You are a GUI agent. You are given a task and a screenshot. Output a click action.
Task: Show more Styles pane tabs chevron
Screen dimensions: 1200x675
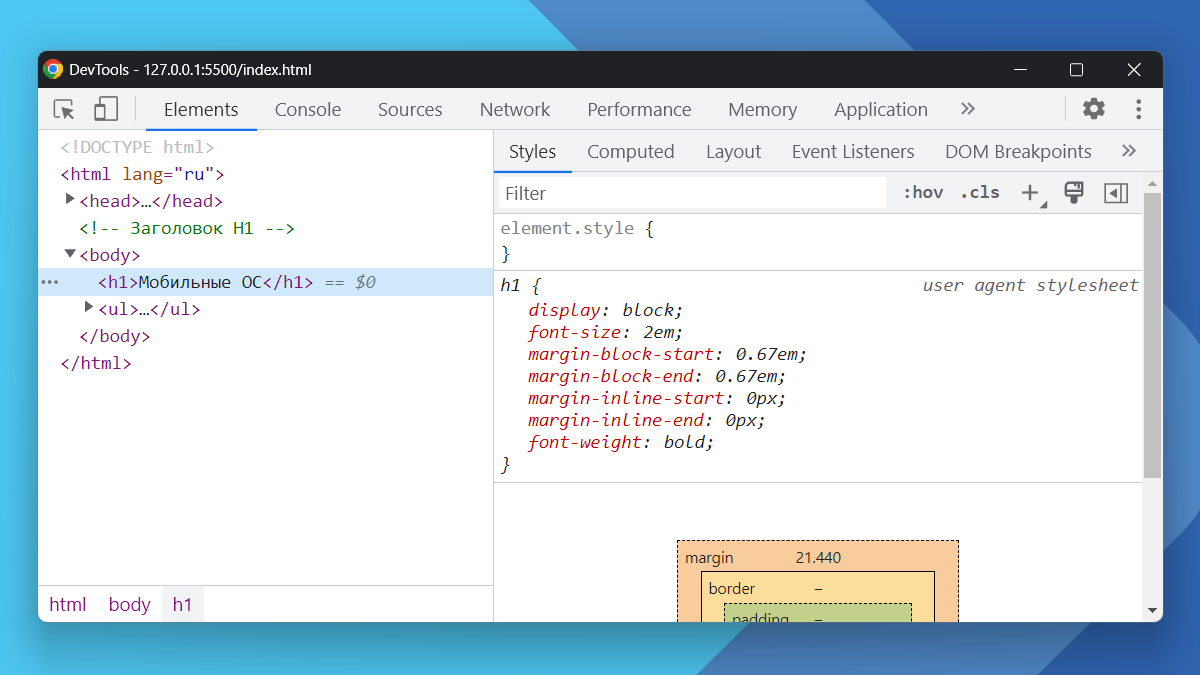tap(1129, 151)
